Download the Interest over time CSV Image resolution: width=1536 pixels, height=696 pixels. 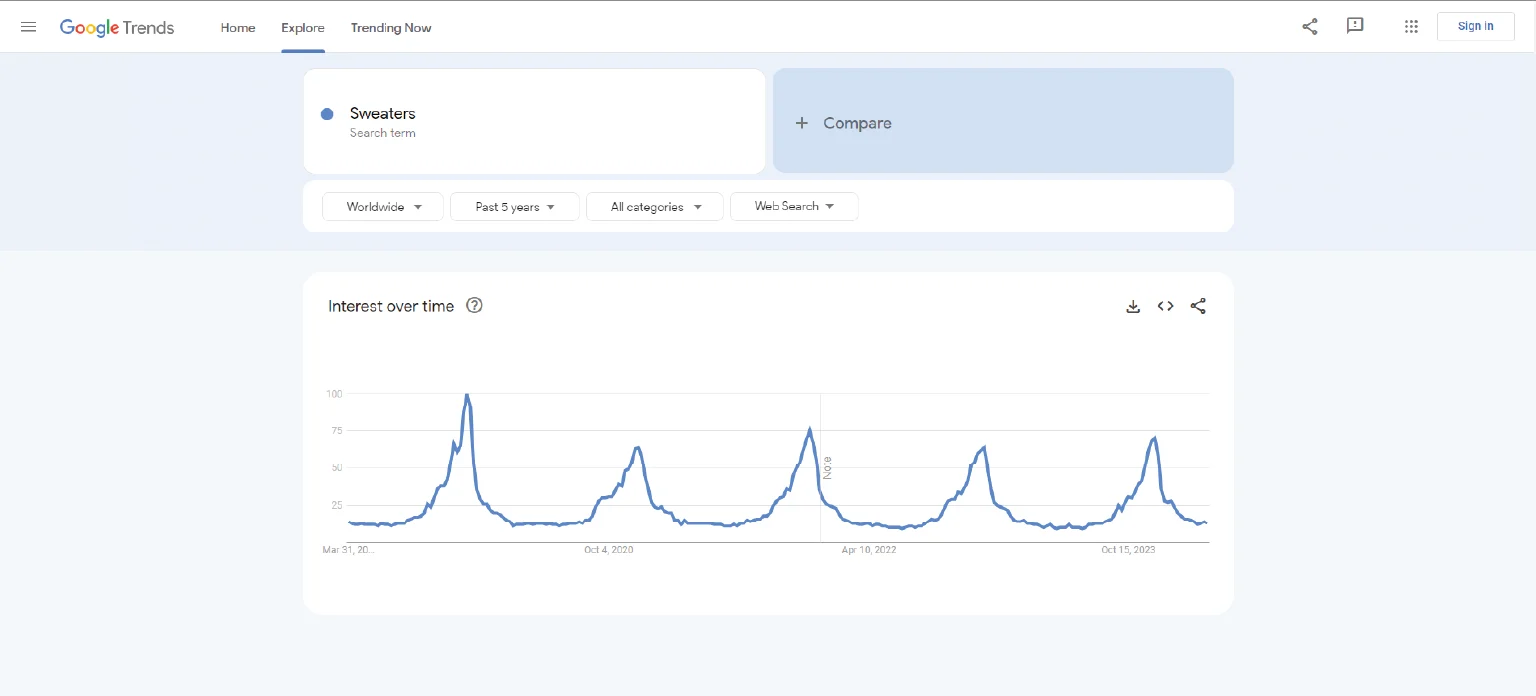click(1133, 307)
